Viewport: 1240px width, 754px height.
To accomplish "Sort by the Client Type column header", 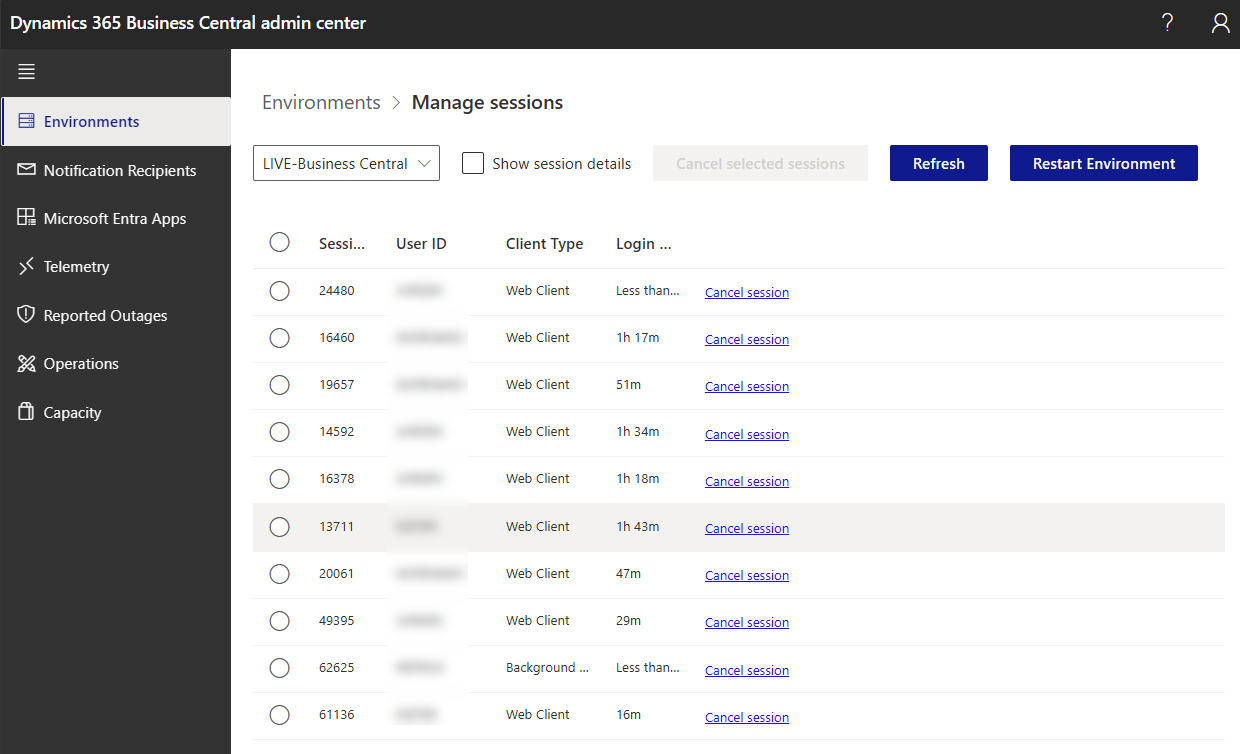I will tap(544, 243).
